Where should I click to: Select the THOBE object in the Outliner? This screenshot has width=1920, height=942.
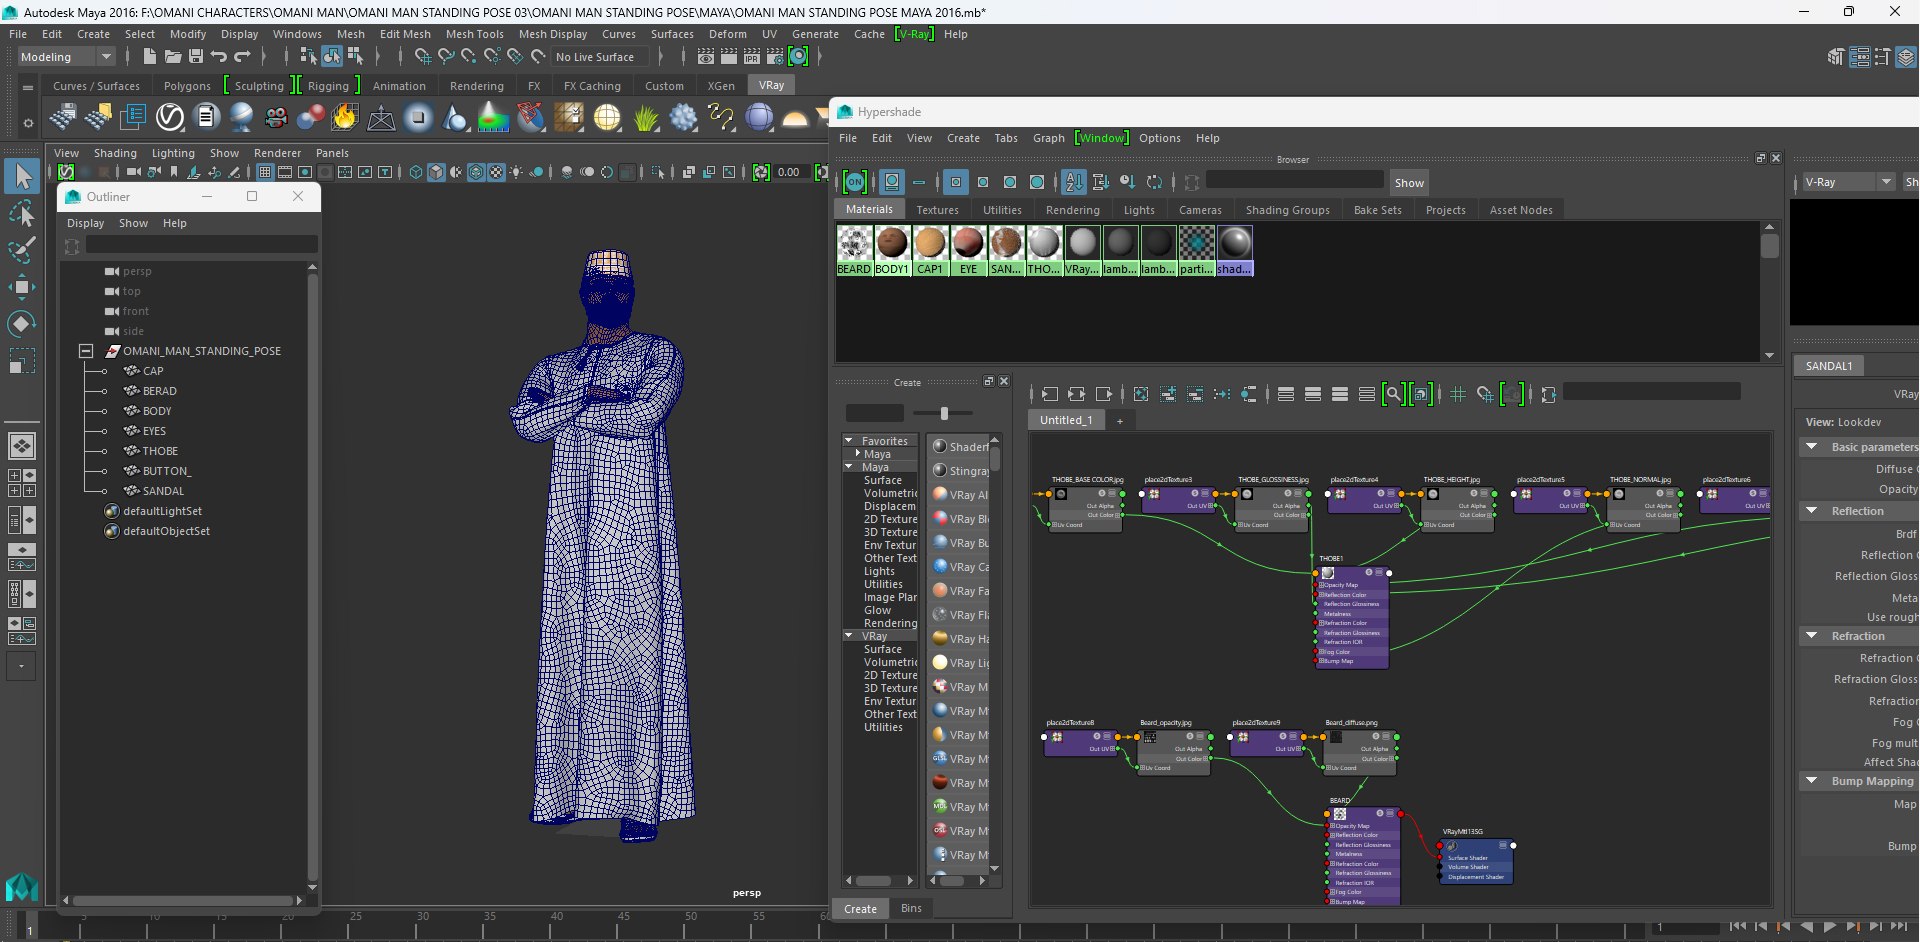click(160, 451)
